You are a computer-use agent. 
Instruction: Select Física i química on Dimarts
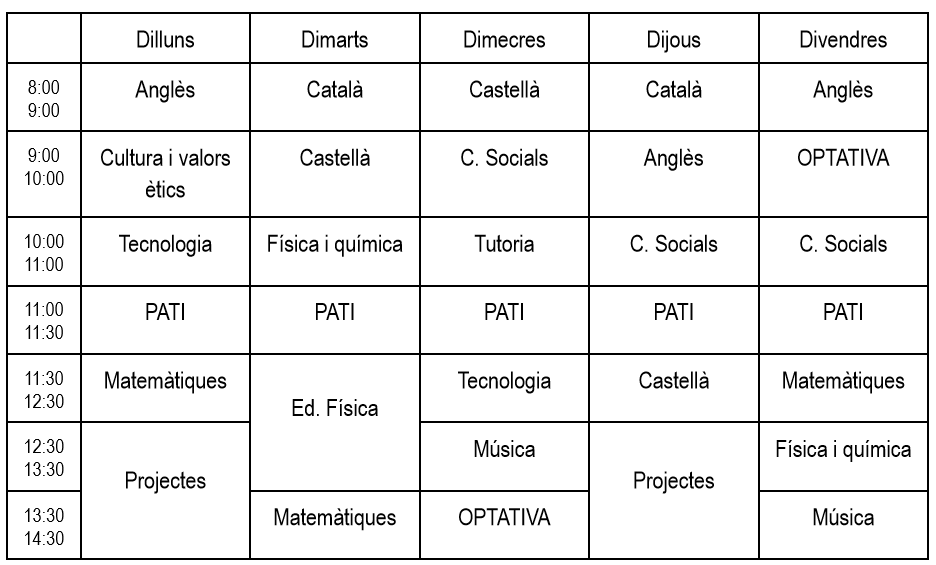pos(334,245)
